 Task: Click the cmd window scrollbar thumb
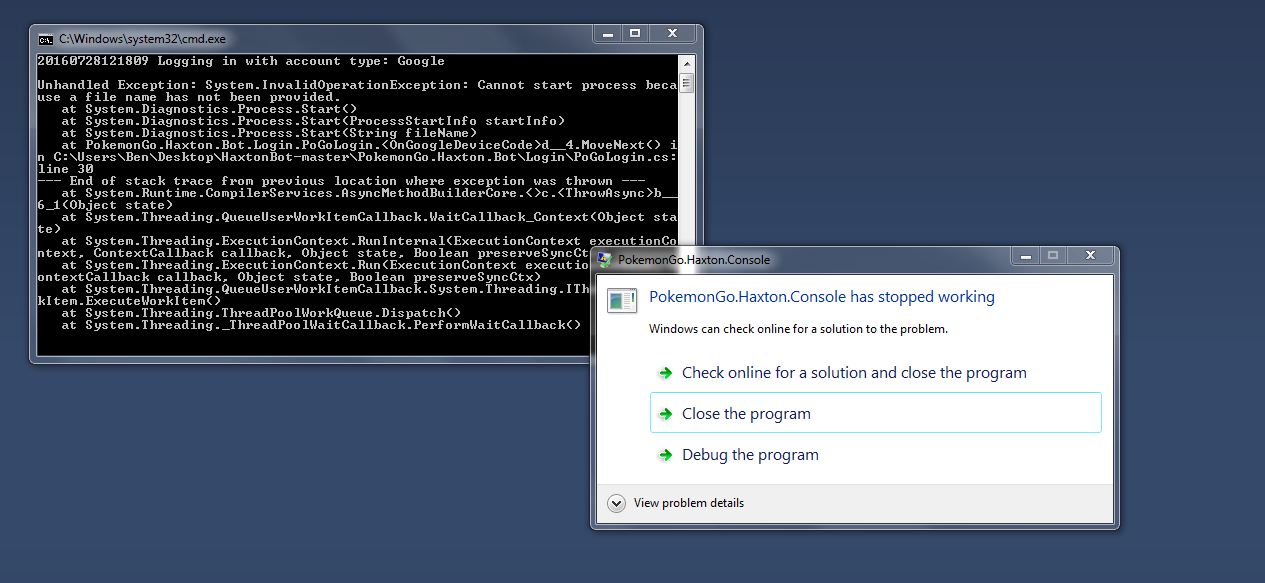687,82
